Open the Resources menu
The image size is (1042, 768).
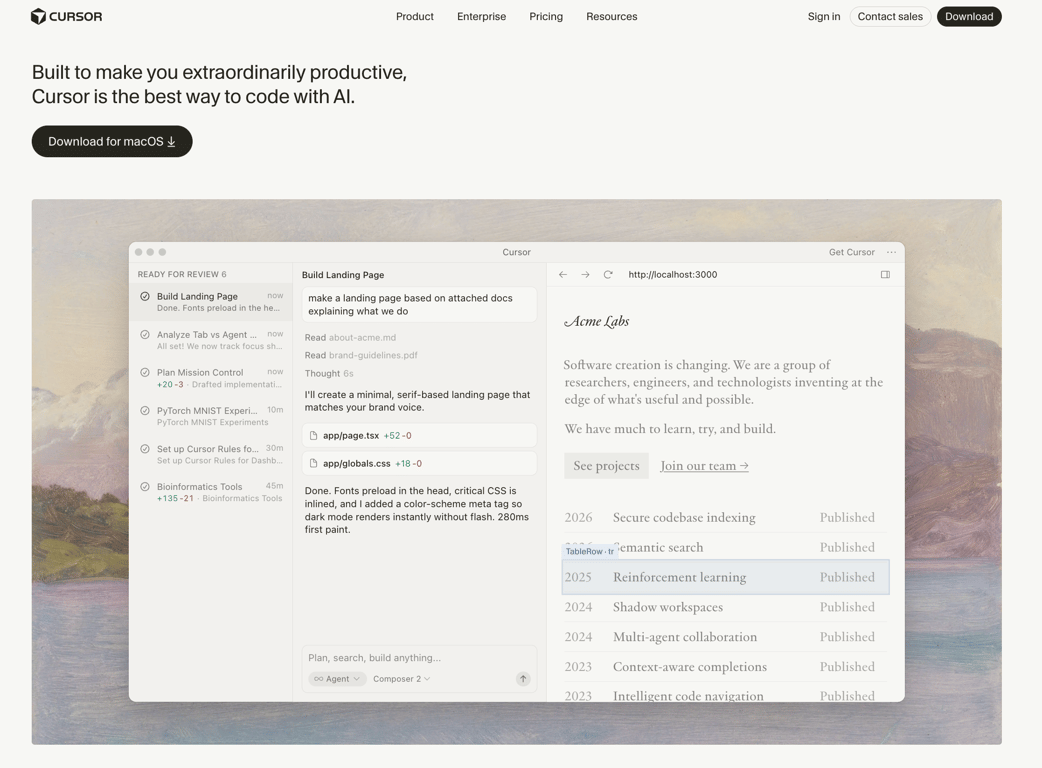coord(611,16)
